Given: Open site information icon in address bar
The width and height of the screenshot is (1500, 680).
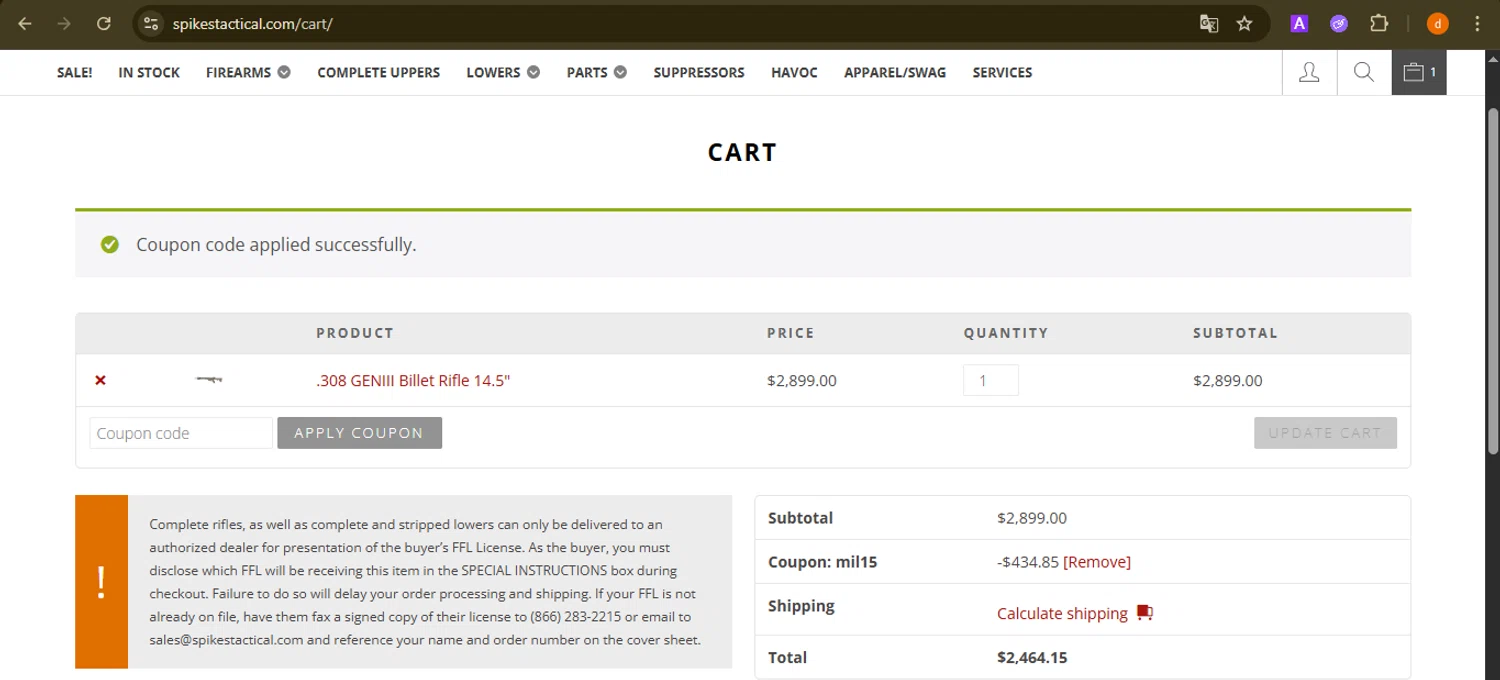Looking at the screenshot, I should pos(151,23).
